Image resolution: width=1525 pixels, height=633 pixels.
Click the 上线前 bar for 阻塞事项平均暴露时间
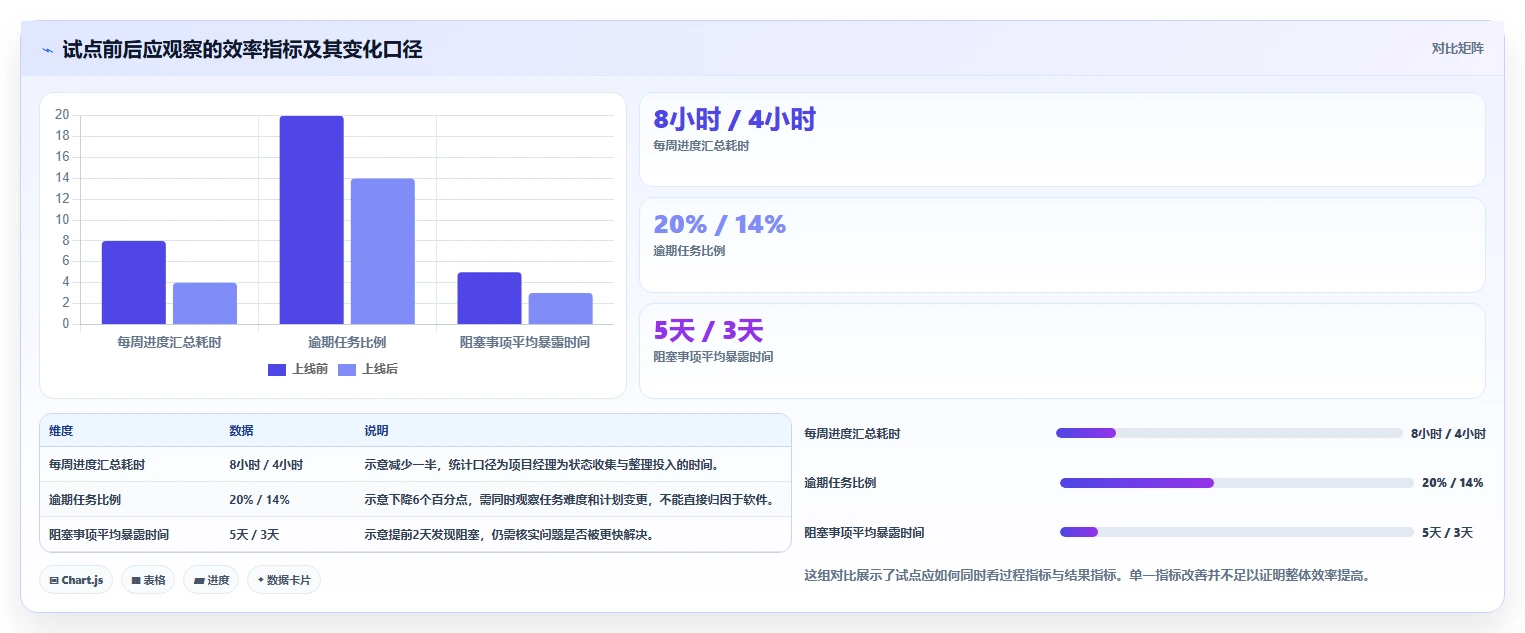490,298
